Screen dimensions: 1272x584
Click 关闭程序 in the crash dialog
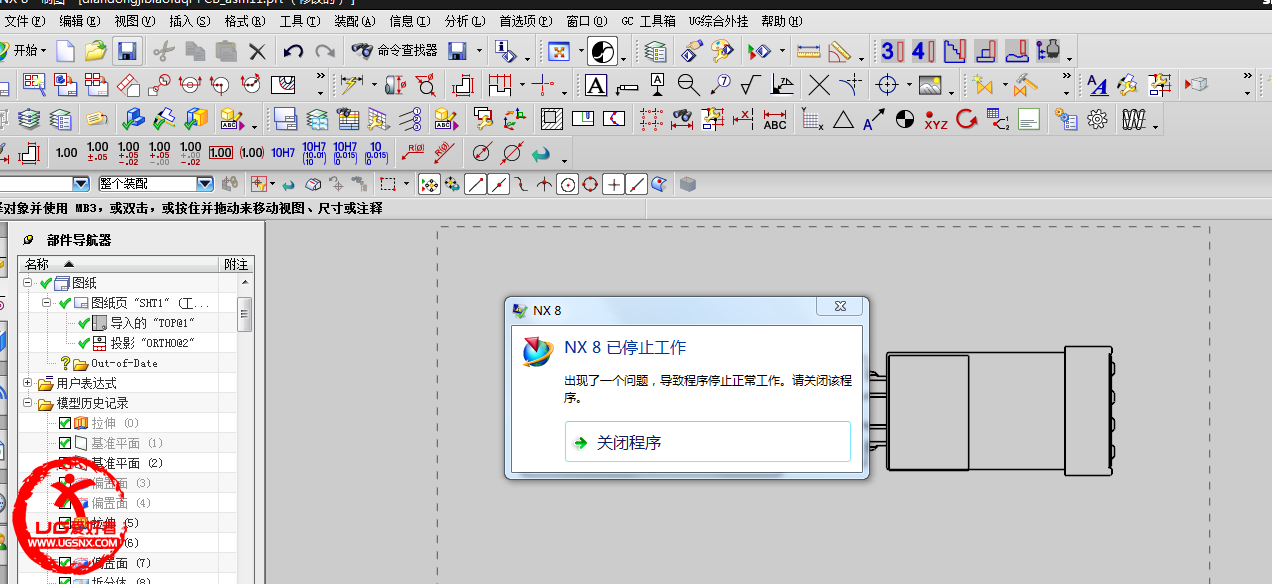click(708, 442)
